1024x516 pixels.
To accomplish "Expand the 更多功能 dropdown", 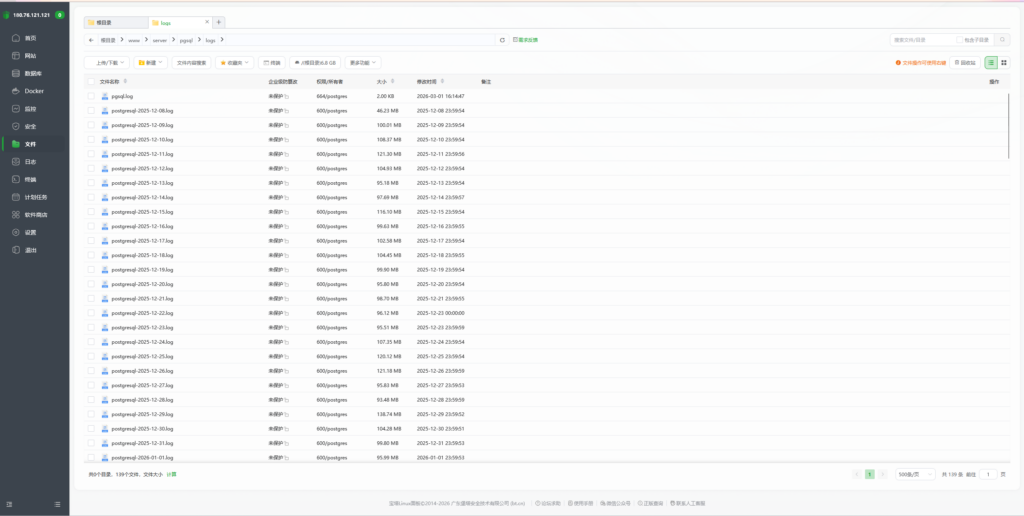I will point(362,62).
